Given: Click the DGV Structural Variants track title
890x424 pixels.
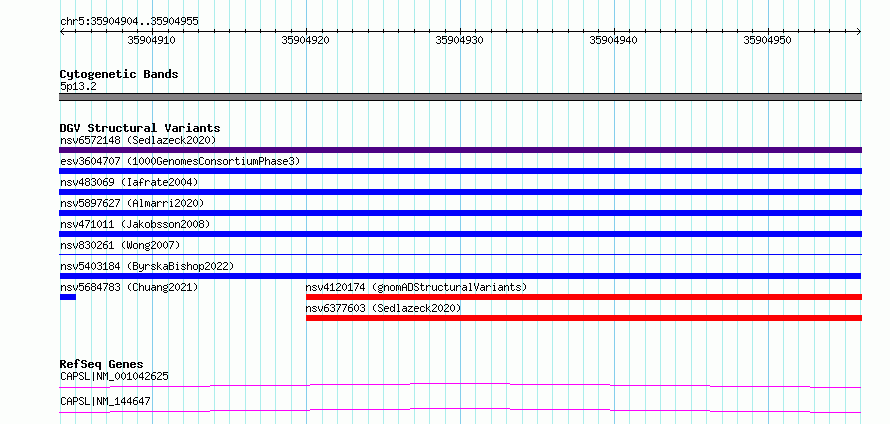Looking at the screenshot, I should (140, 128).
